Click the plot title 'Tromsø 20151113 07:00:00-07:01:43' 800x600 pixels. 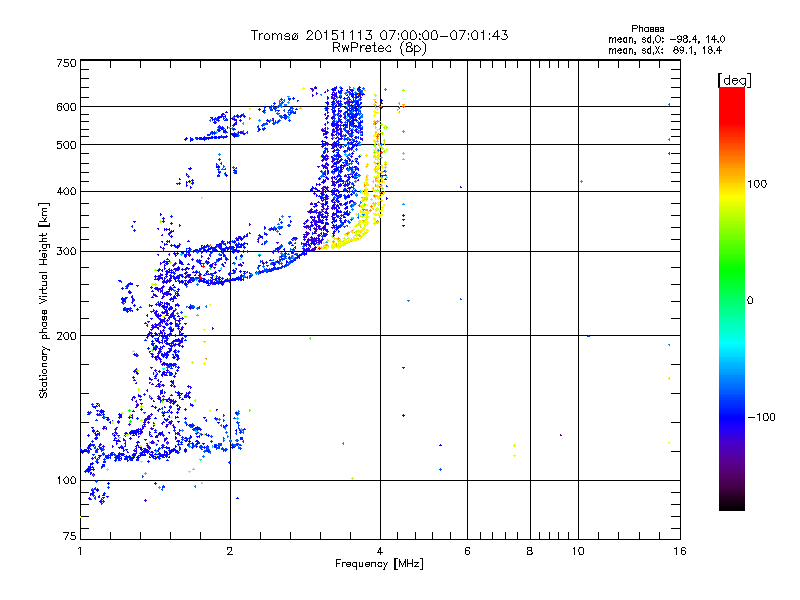click(x=379, y=35)
